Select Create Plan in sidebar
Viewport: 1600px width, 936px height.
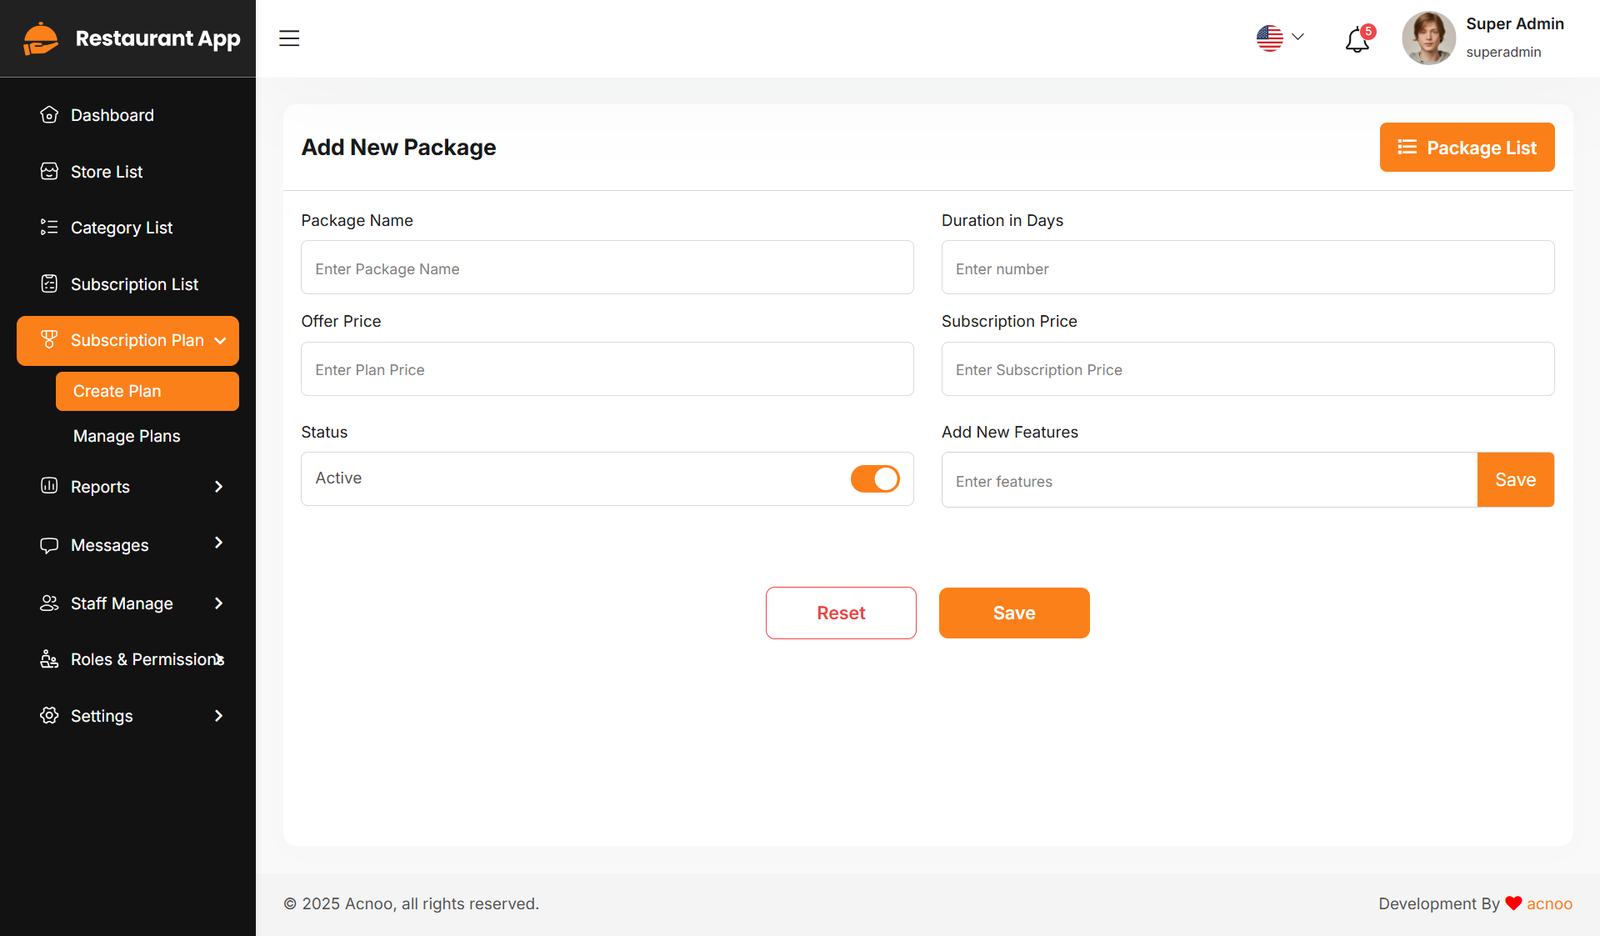(x=147, y=391)
